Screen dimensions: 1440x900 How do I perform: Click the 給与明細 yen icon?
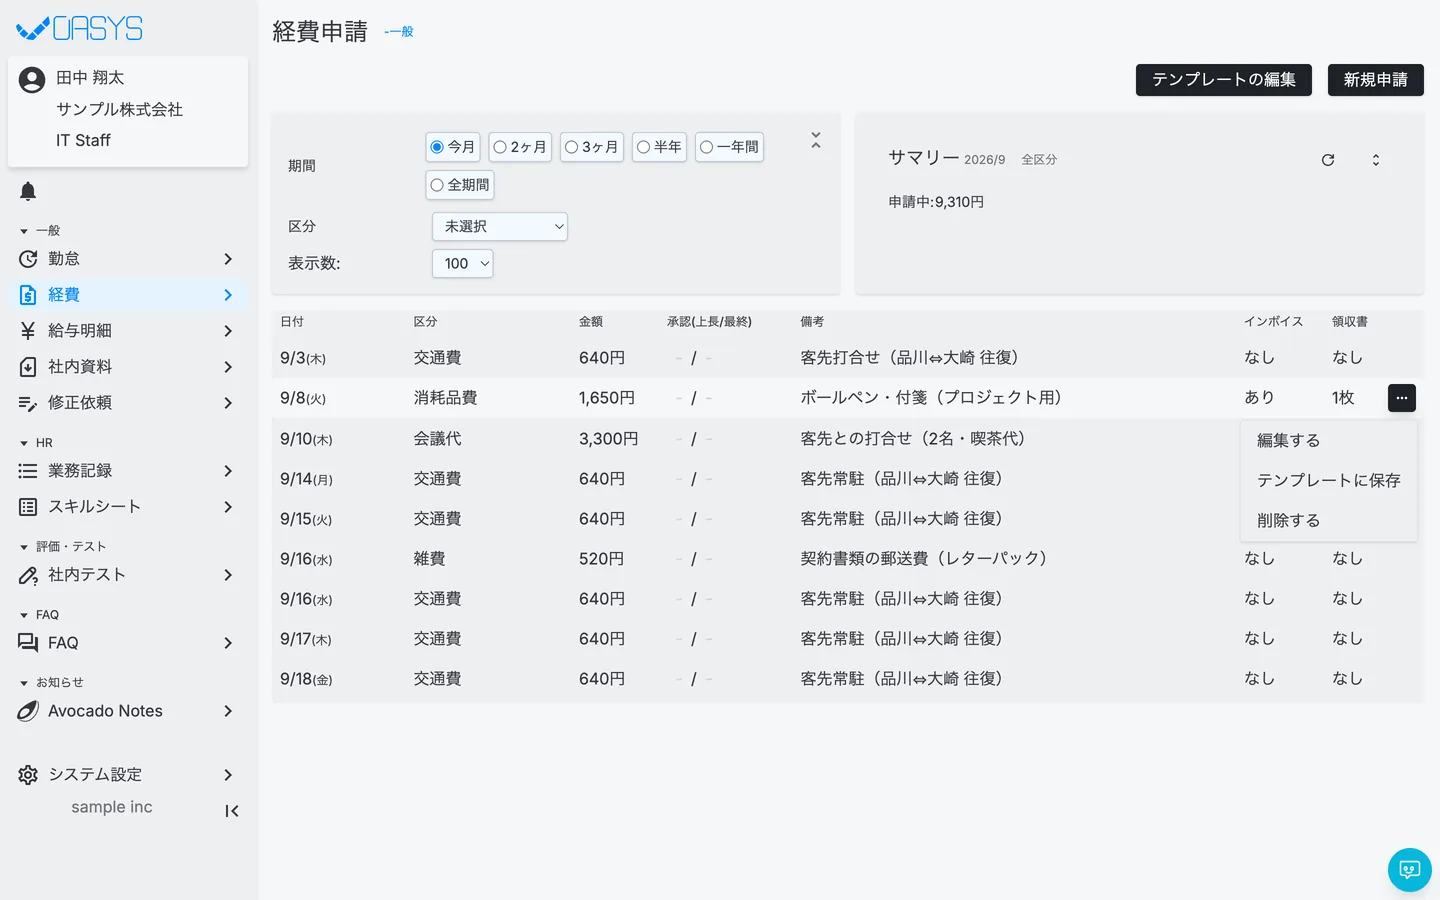click(28, 331)
